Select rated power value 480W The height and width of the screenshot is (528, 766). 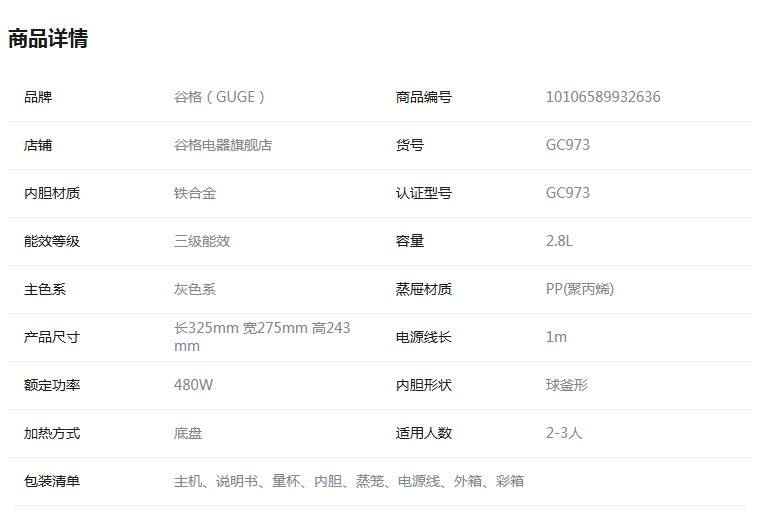click(193, 385)
